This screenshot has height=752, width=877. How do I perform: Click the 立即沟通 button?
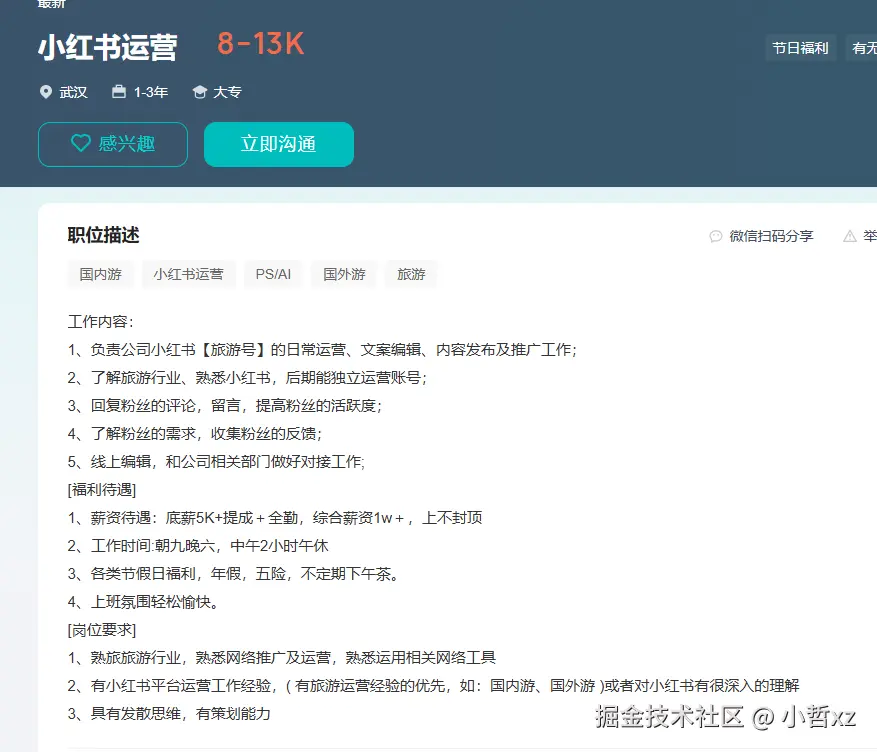(279, 144)
